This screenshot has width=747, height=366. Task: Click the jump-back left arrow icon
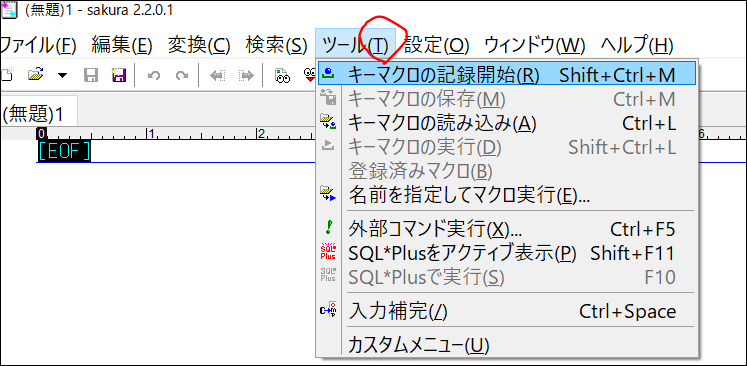(218, 75)
